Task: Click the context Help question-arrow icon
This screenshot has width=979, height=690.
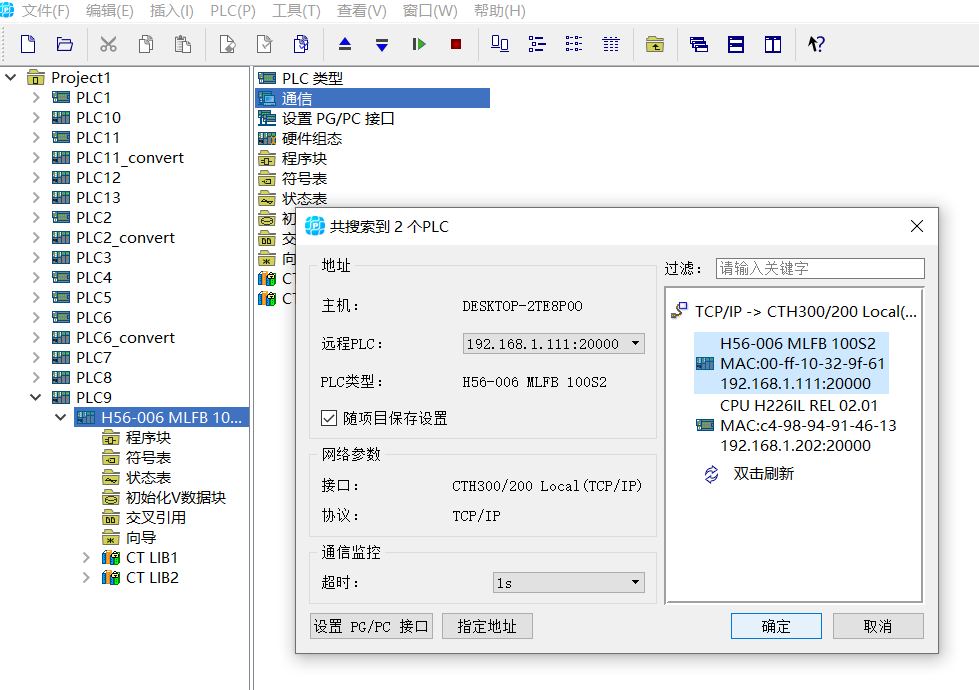Action: click(x=816, y=44)
